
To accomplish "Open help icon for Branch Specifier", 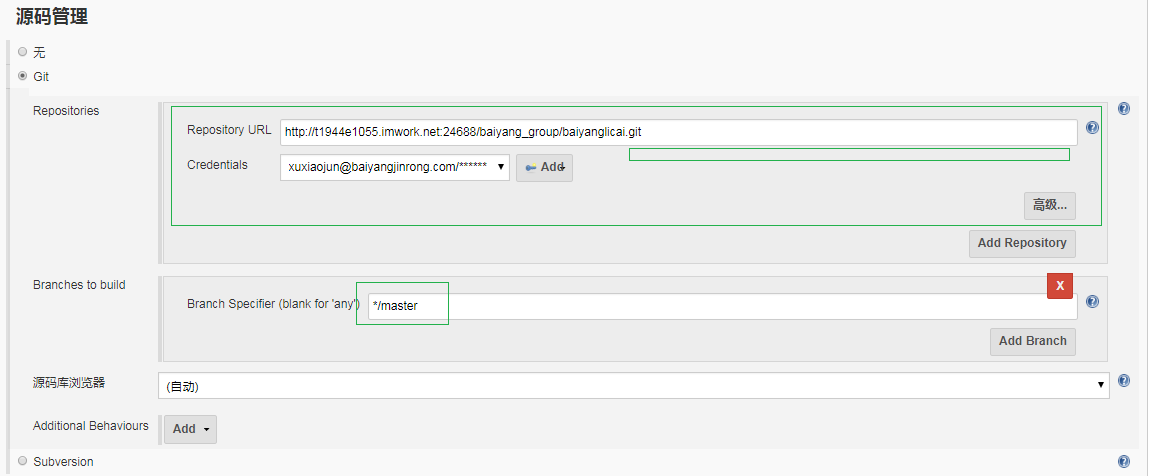I will 1092,302.
